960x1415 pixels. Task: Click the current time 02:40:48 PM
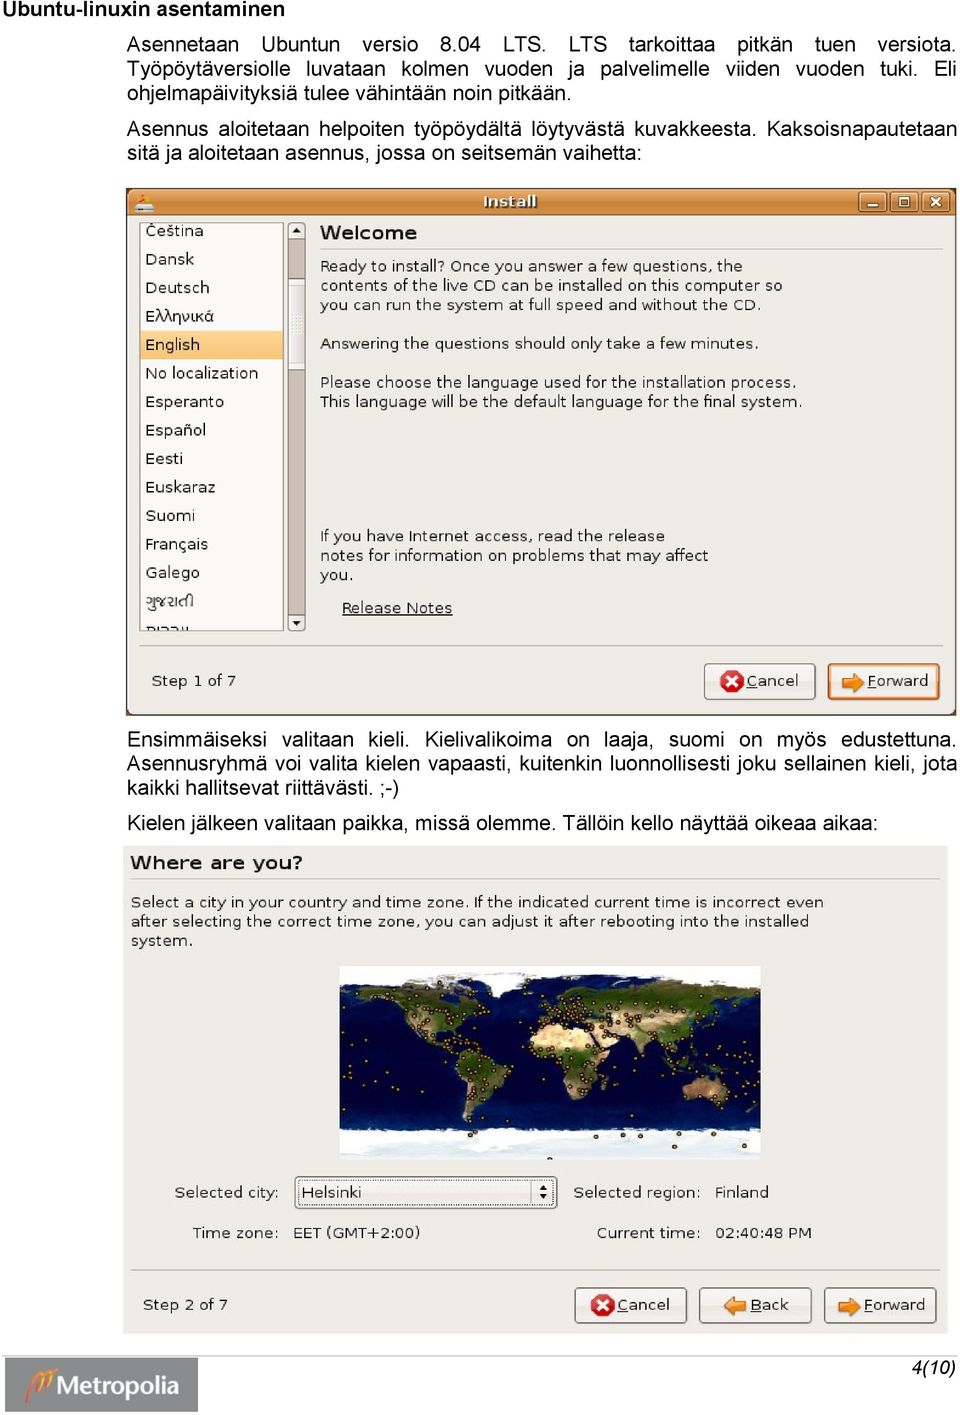pyautogui.click(x=764, y=1233)
